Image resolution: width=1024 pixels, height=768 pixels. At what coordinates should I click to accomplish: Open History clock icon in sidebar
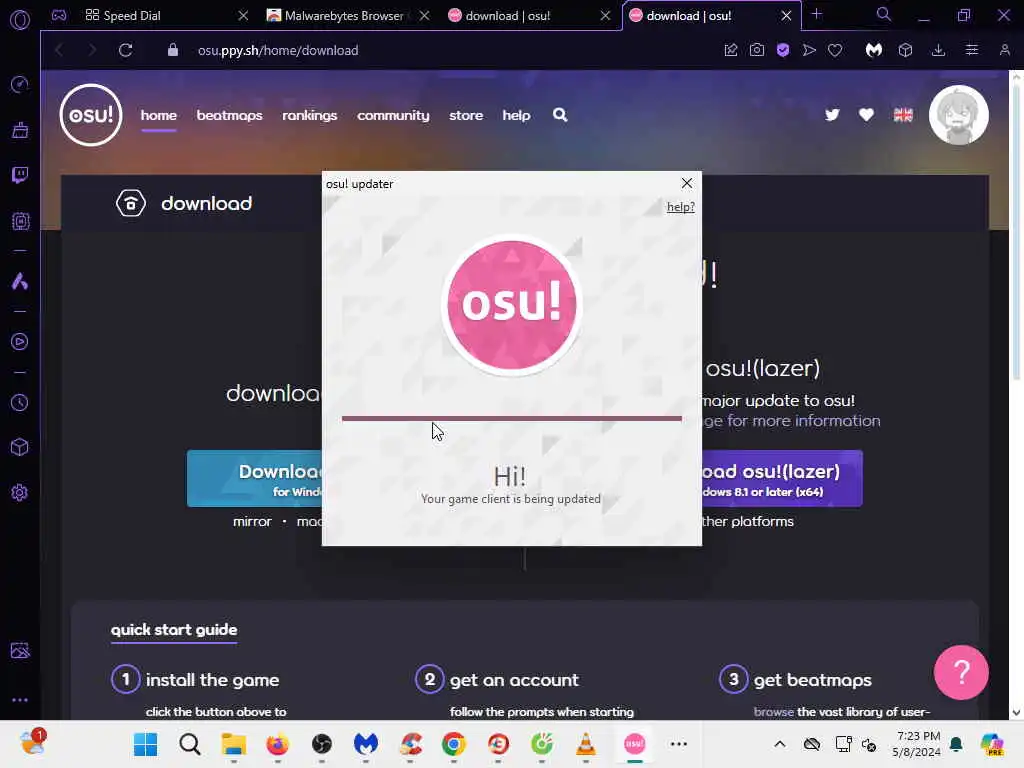coord(20,402)
